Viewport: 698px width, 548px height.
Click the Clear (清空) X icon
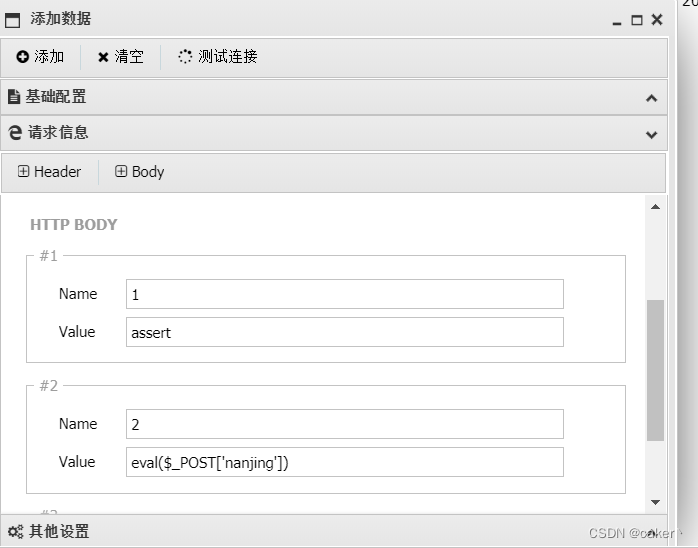pyautogui.click(x=103, y=57)
